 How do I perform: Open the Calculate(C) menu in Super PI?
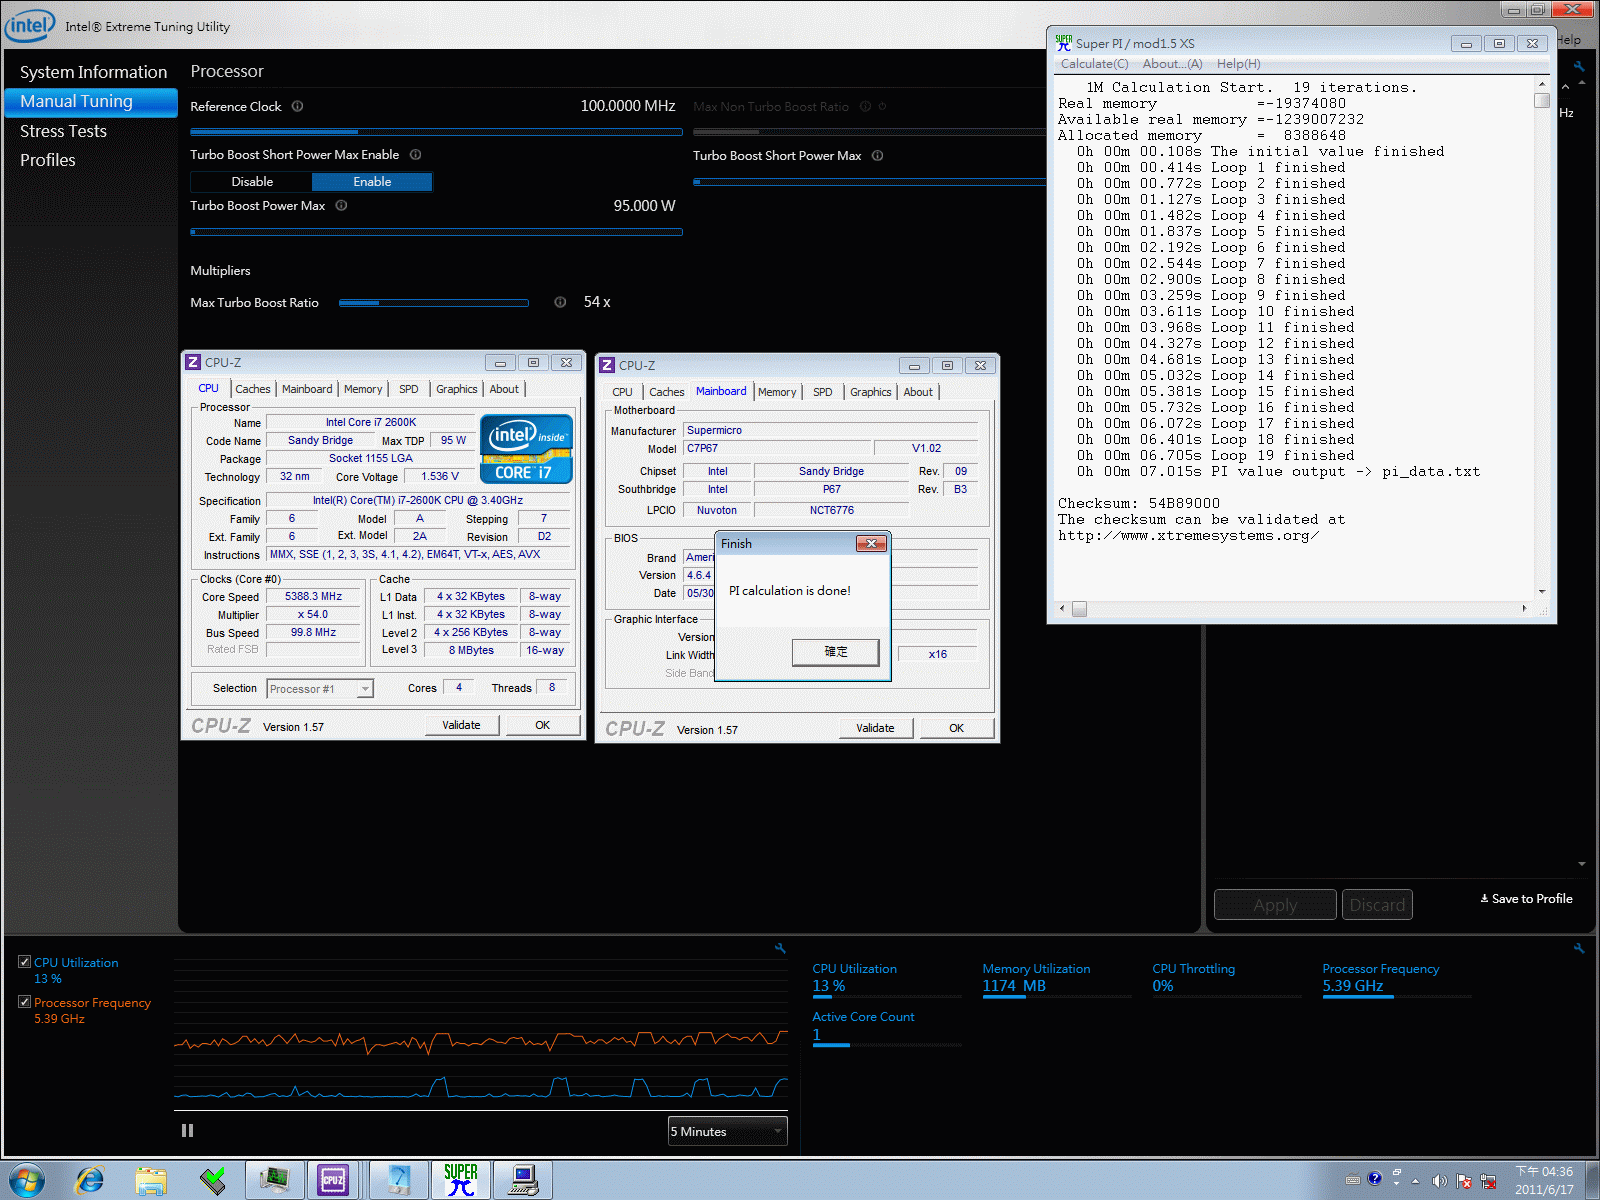[x=1094, y=64]
